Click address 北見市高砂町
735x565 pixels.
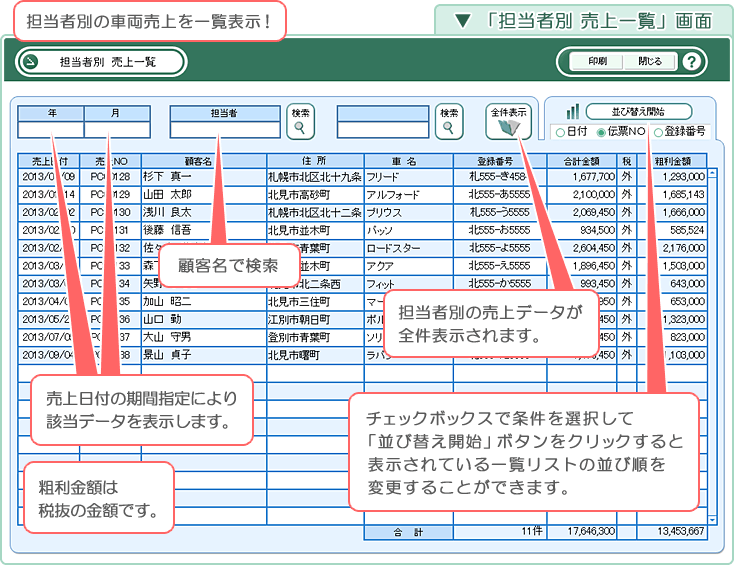(x=299, y=195)
